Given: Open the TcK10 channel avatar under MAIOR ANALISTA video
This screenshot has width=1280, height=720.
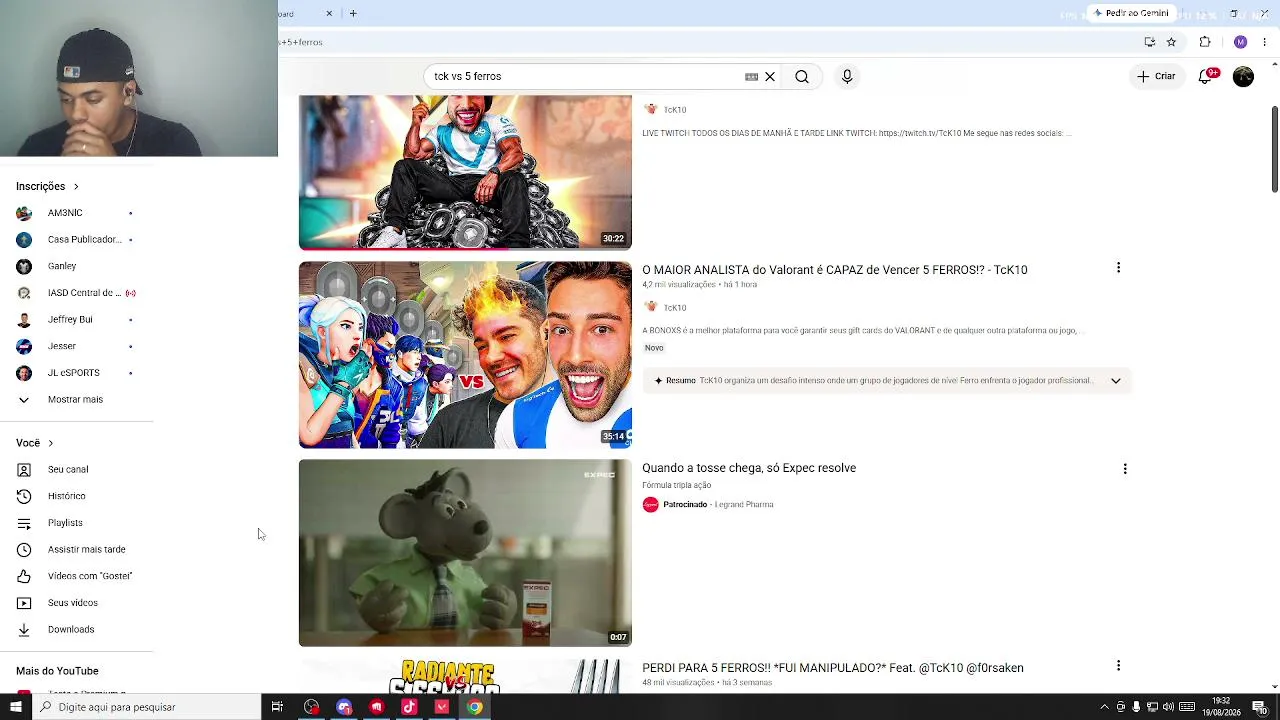Looking at the screenshot, I should coord(650,307).
